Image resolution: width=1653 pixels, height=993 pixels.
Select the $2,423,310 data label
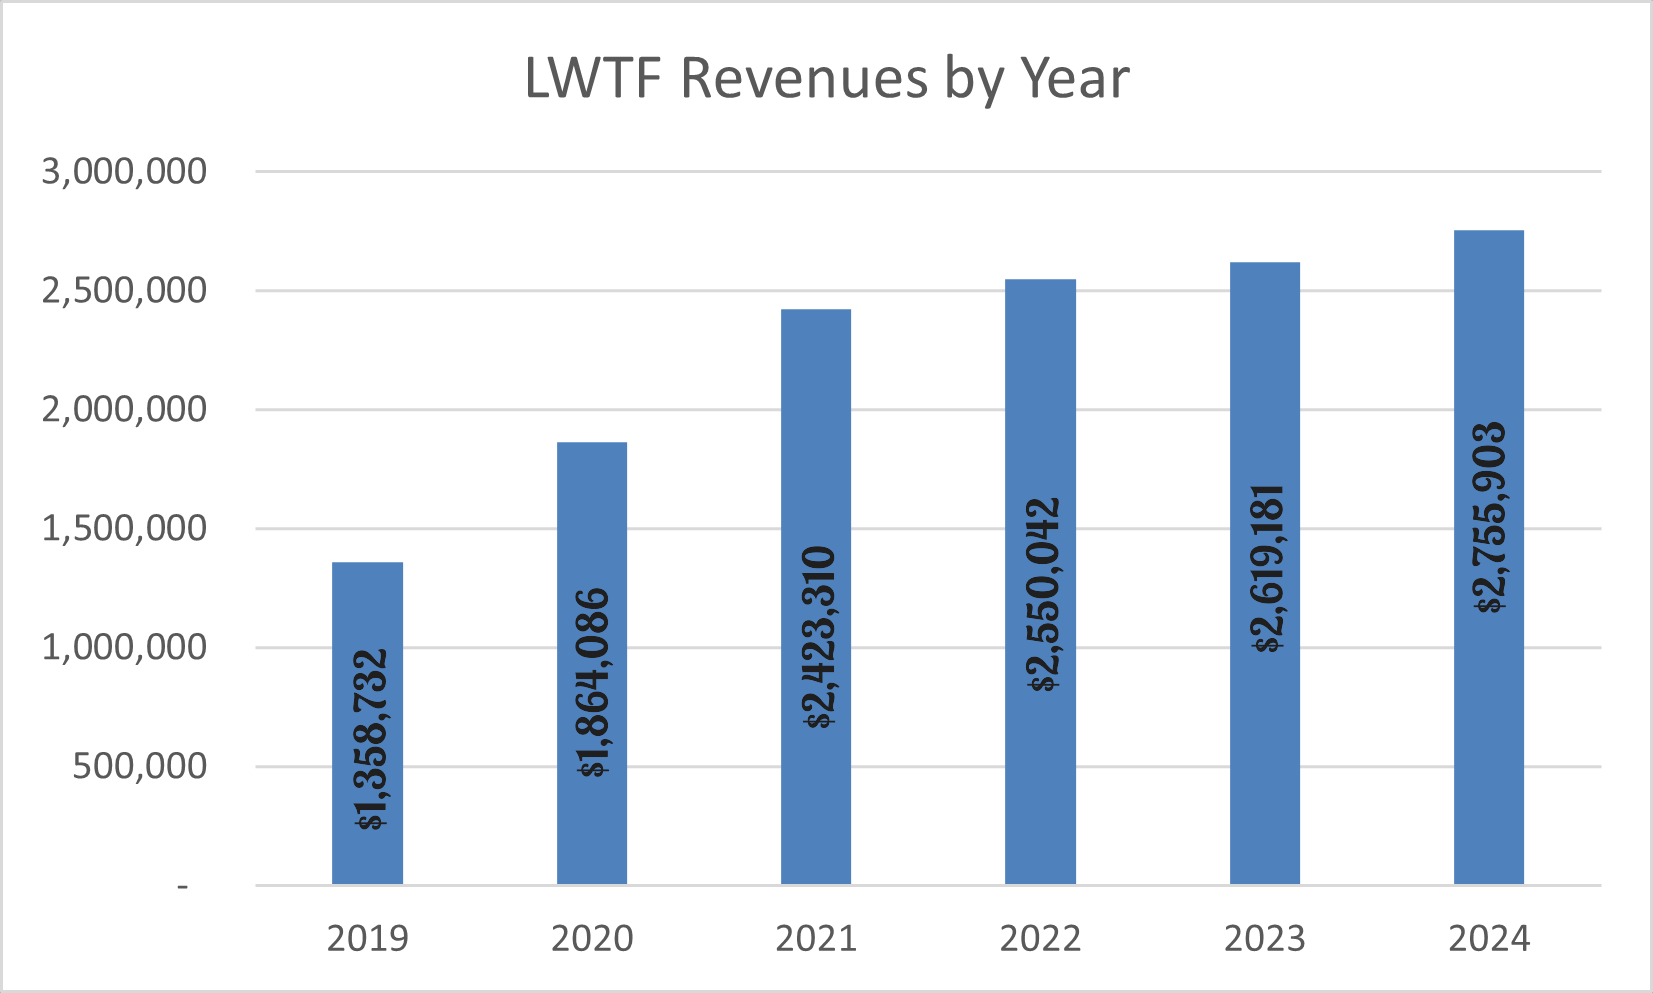819,637
